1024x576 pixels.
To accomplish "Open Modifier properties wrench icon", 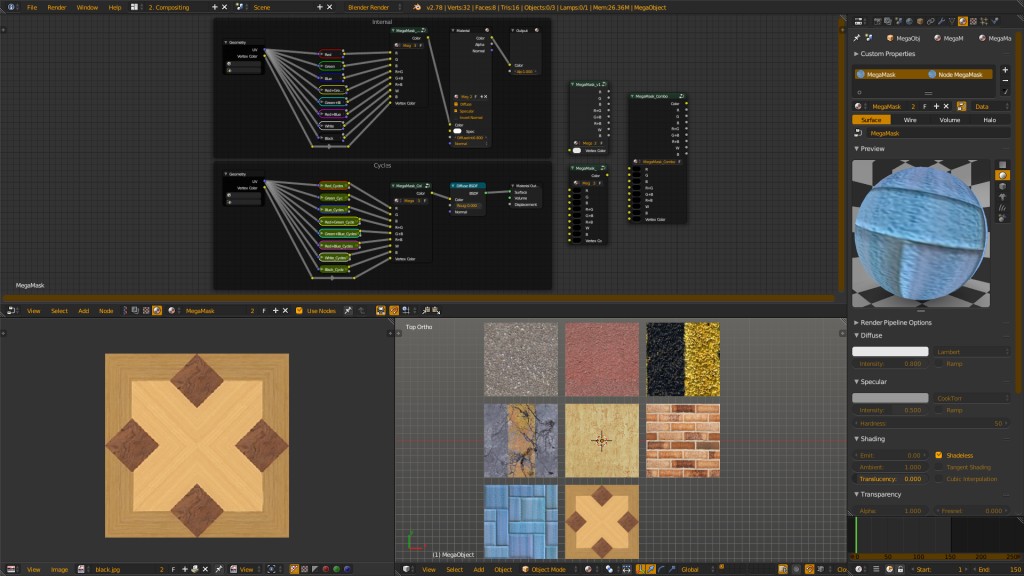I will click(x=940, y=18).
